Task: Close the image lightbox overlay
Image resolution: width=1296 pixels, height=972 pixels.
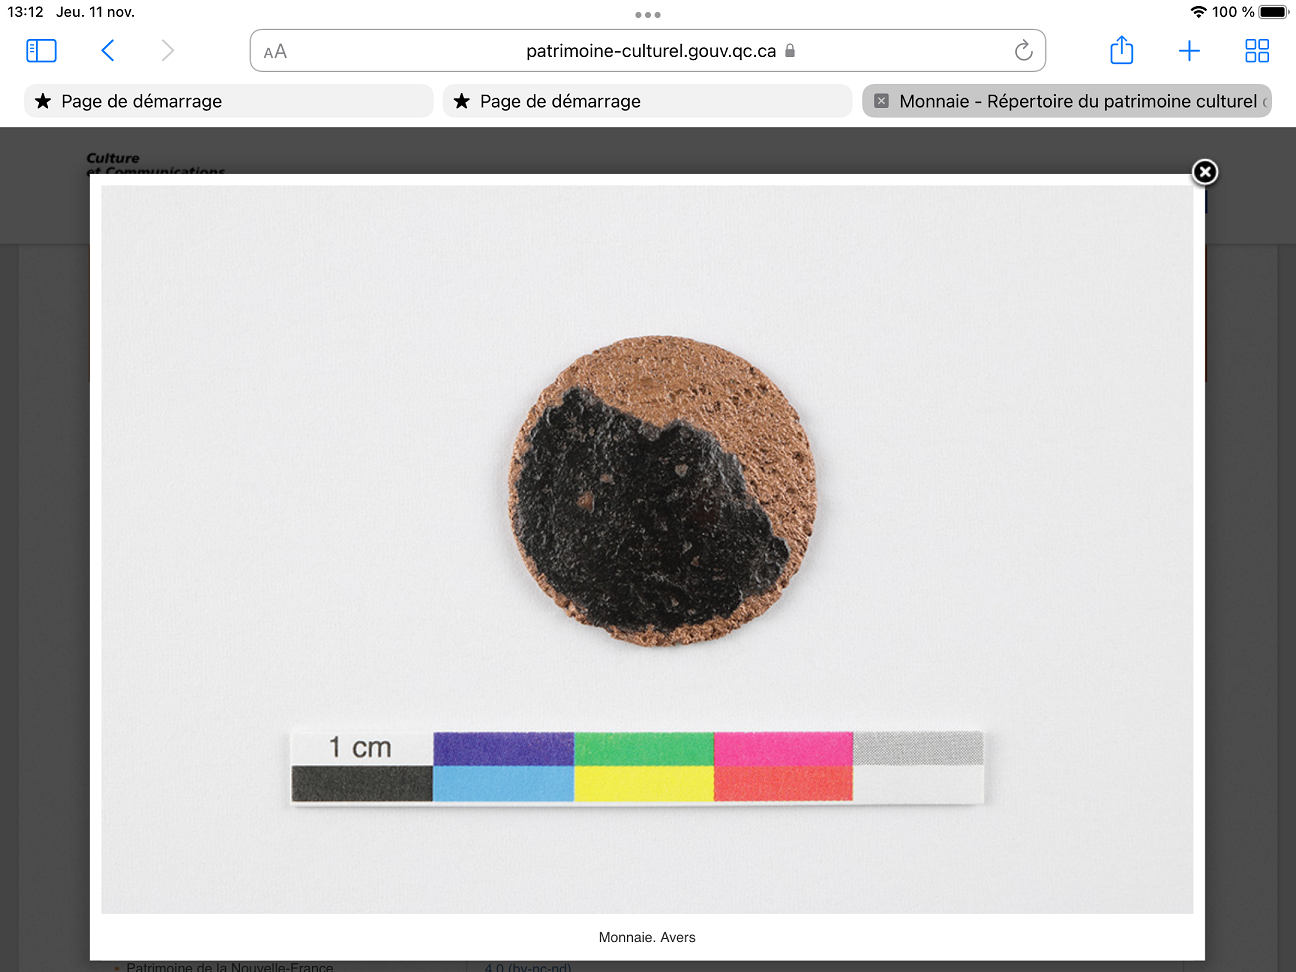Action: [x=1205, y=172]
